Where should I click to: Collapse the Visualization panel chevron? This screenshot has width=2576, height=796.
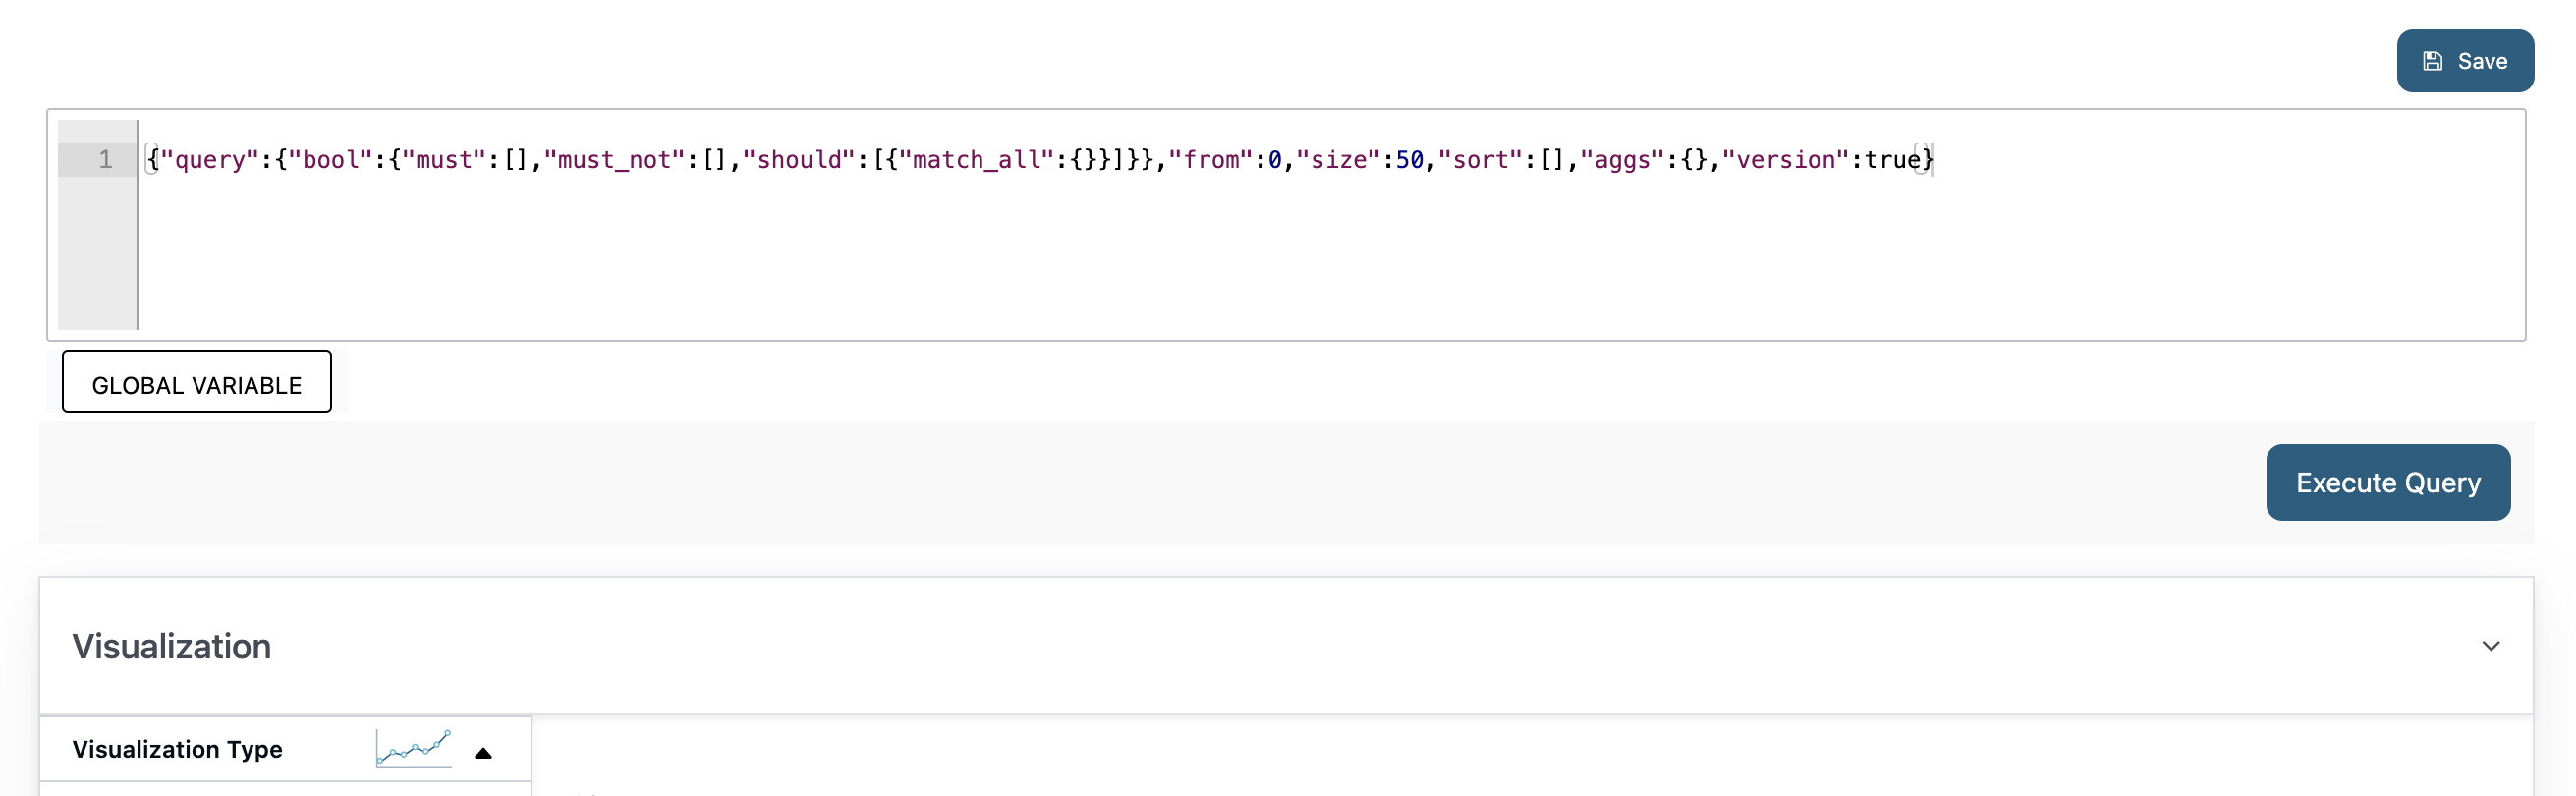click(2490, 646)
